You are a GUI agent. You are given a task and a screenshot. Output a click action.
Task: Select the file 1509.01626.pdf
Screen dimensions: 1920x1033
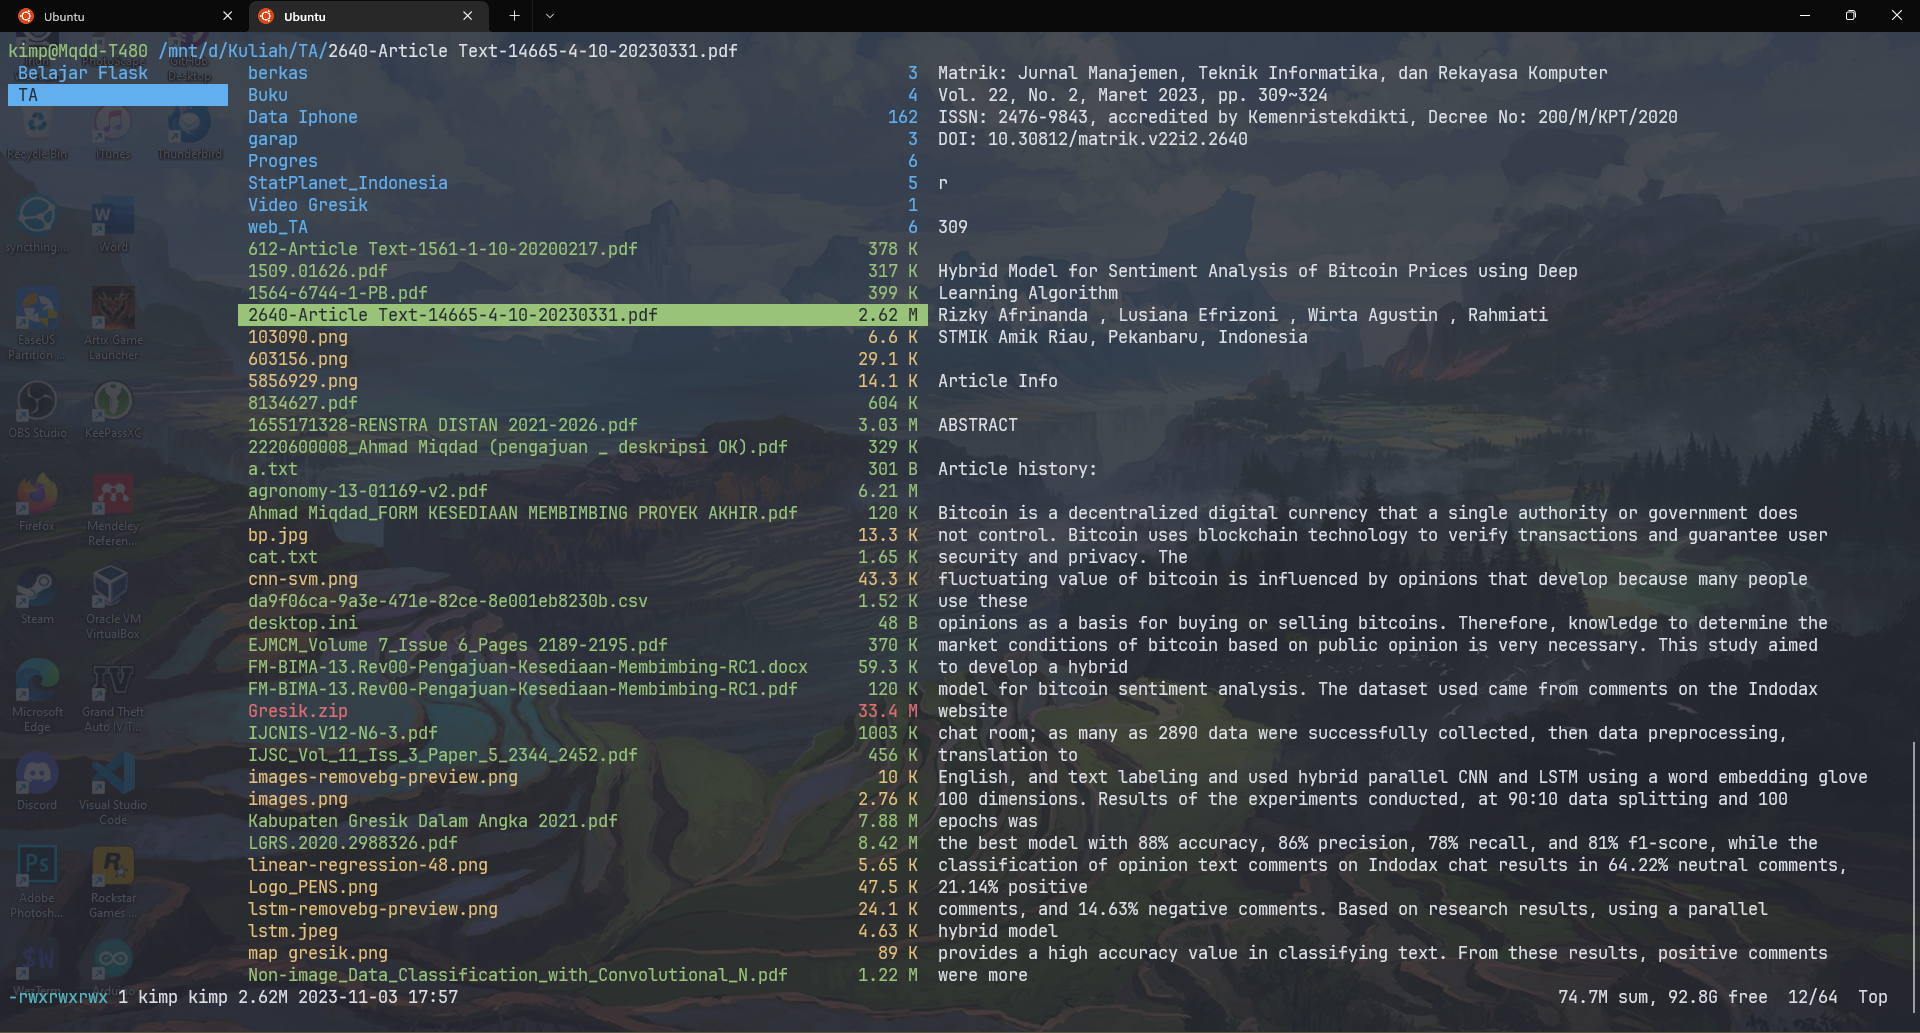coord(317,271)
